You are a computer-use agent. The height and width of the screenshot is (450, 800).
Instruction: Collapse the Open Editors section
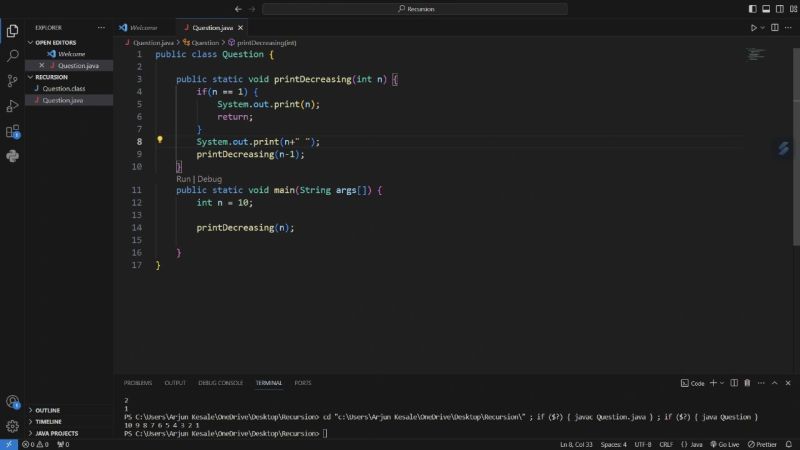[x=55, y=42]
